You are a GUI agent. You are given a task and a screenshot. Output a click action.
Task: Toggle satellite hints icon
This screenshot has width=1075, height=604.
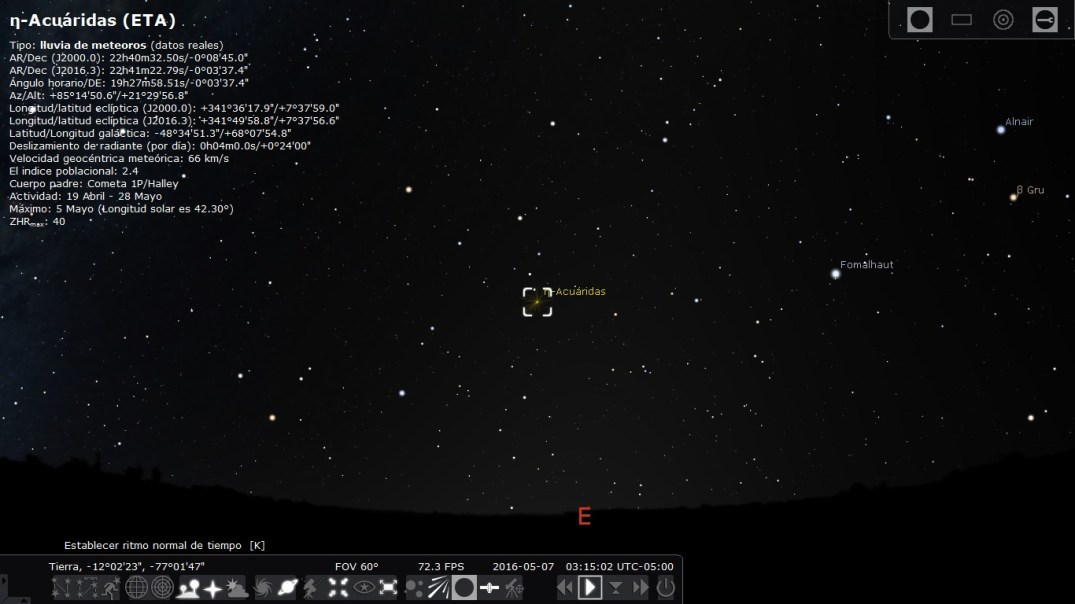[x=488, y=588]
